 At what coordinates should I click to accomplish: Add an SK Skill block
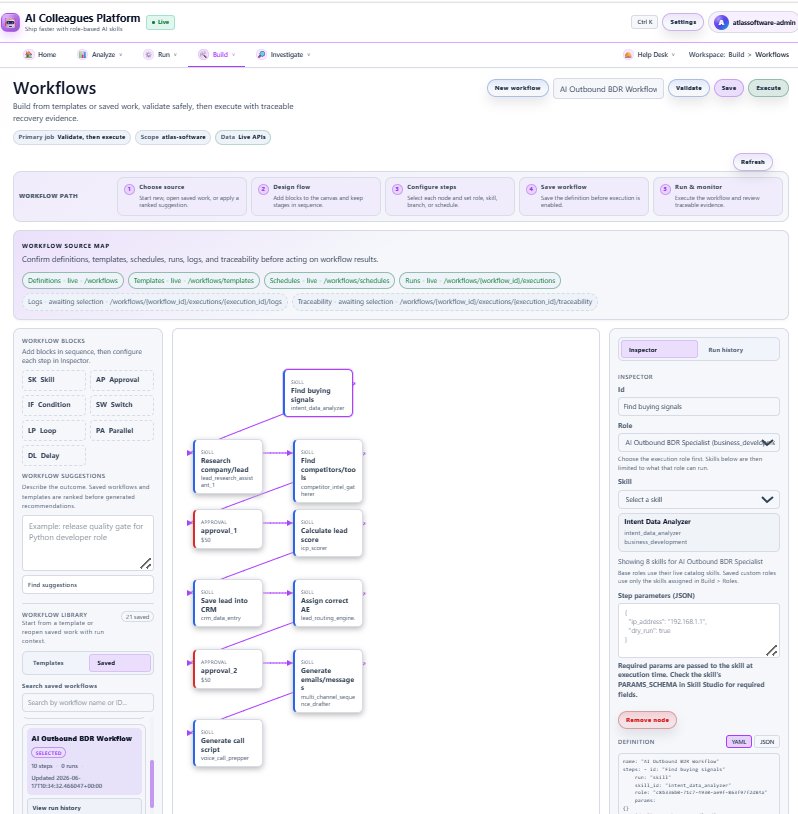(53, 380)
